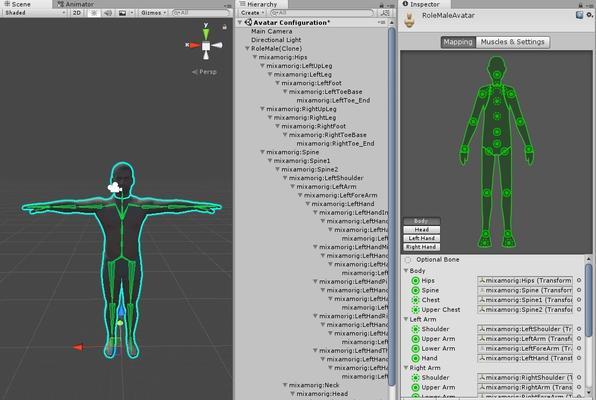The height and width of the screenshot is (400, 596).
Task: Collapse the mixamorig:Hips tree node
Action: pyautogui.click(x=255, y=57)
